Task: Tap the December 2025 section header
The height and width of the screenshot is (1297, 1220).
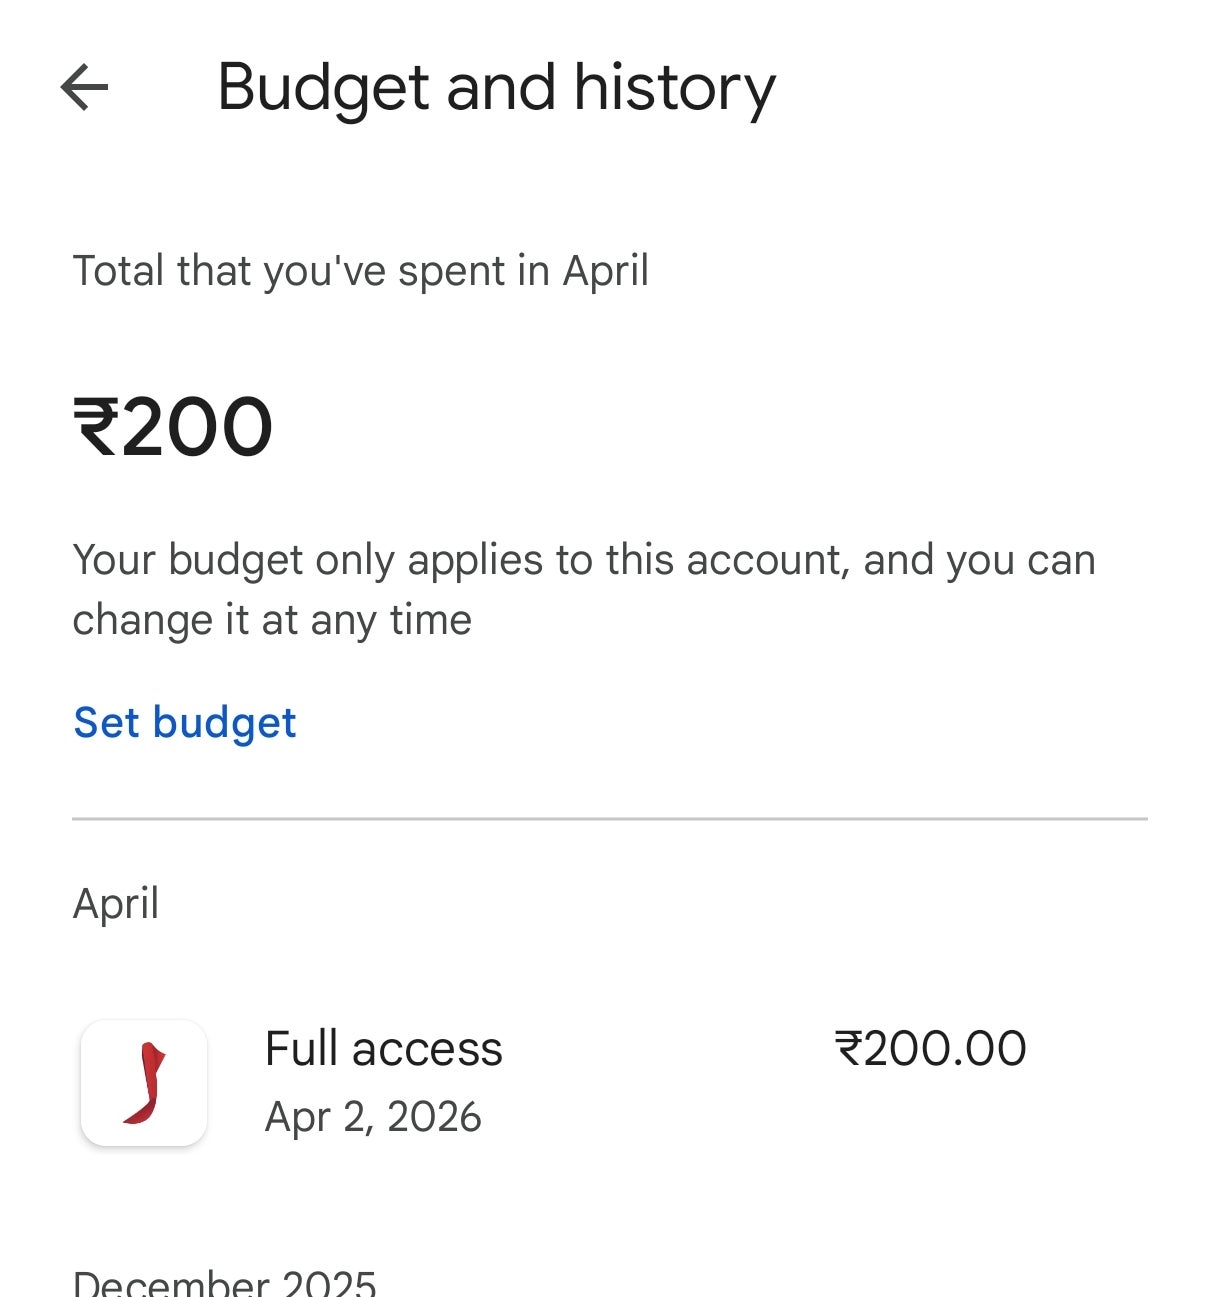Action: (225, 1283)
